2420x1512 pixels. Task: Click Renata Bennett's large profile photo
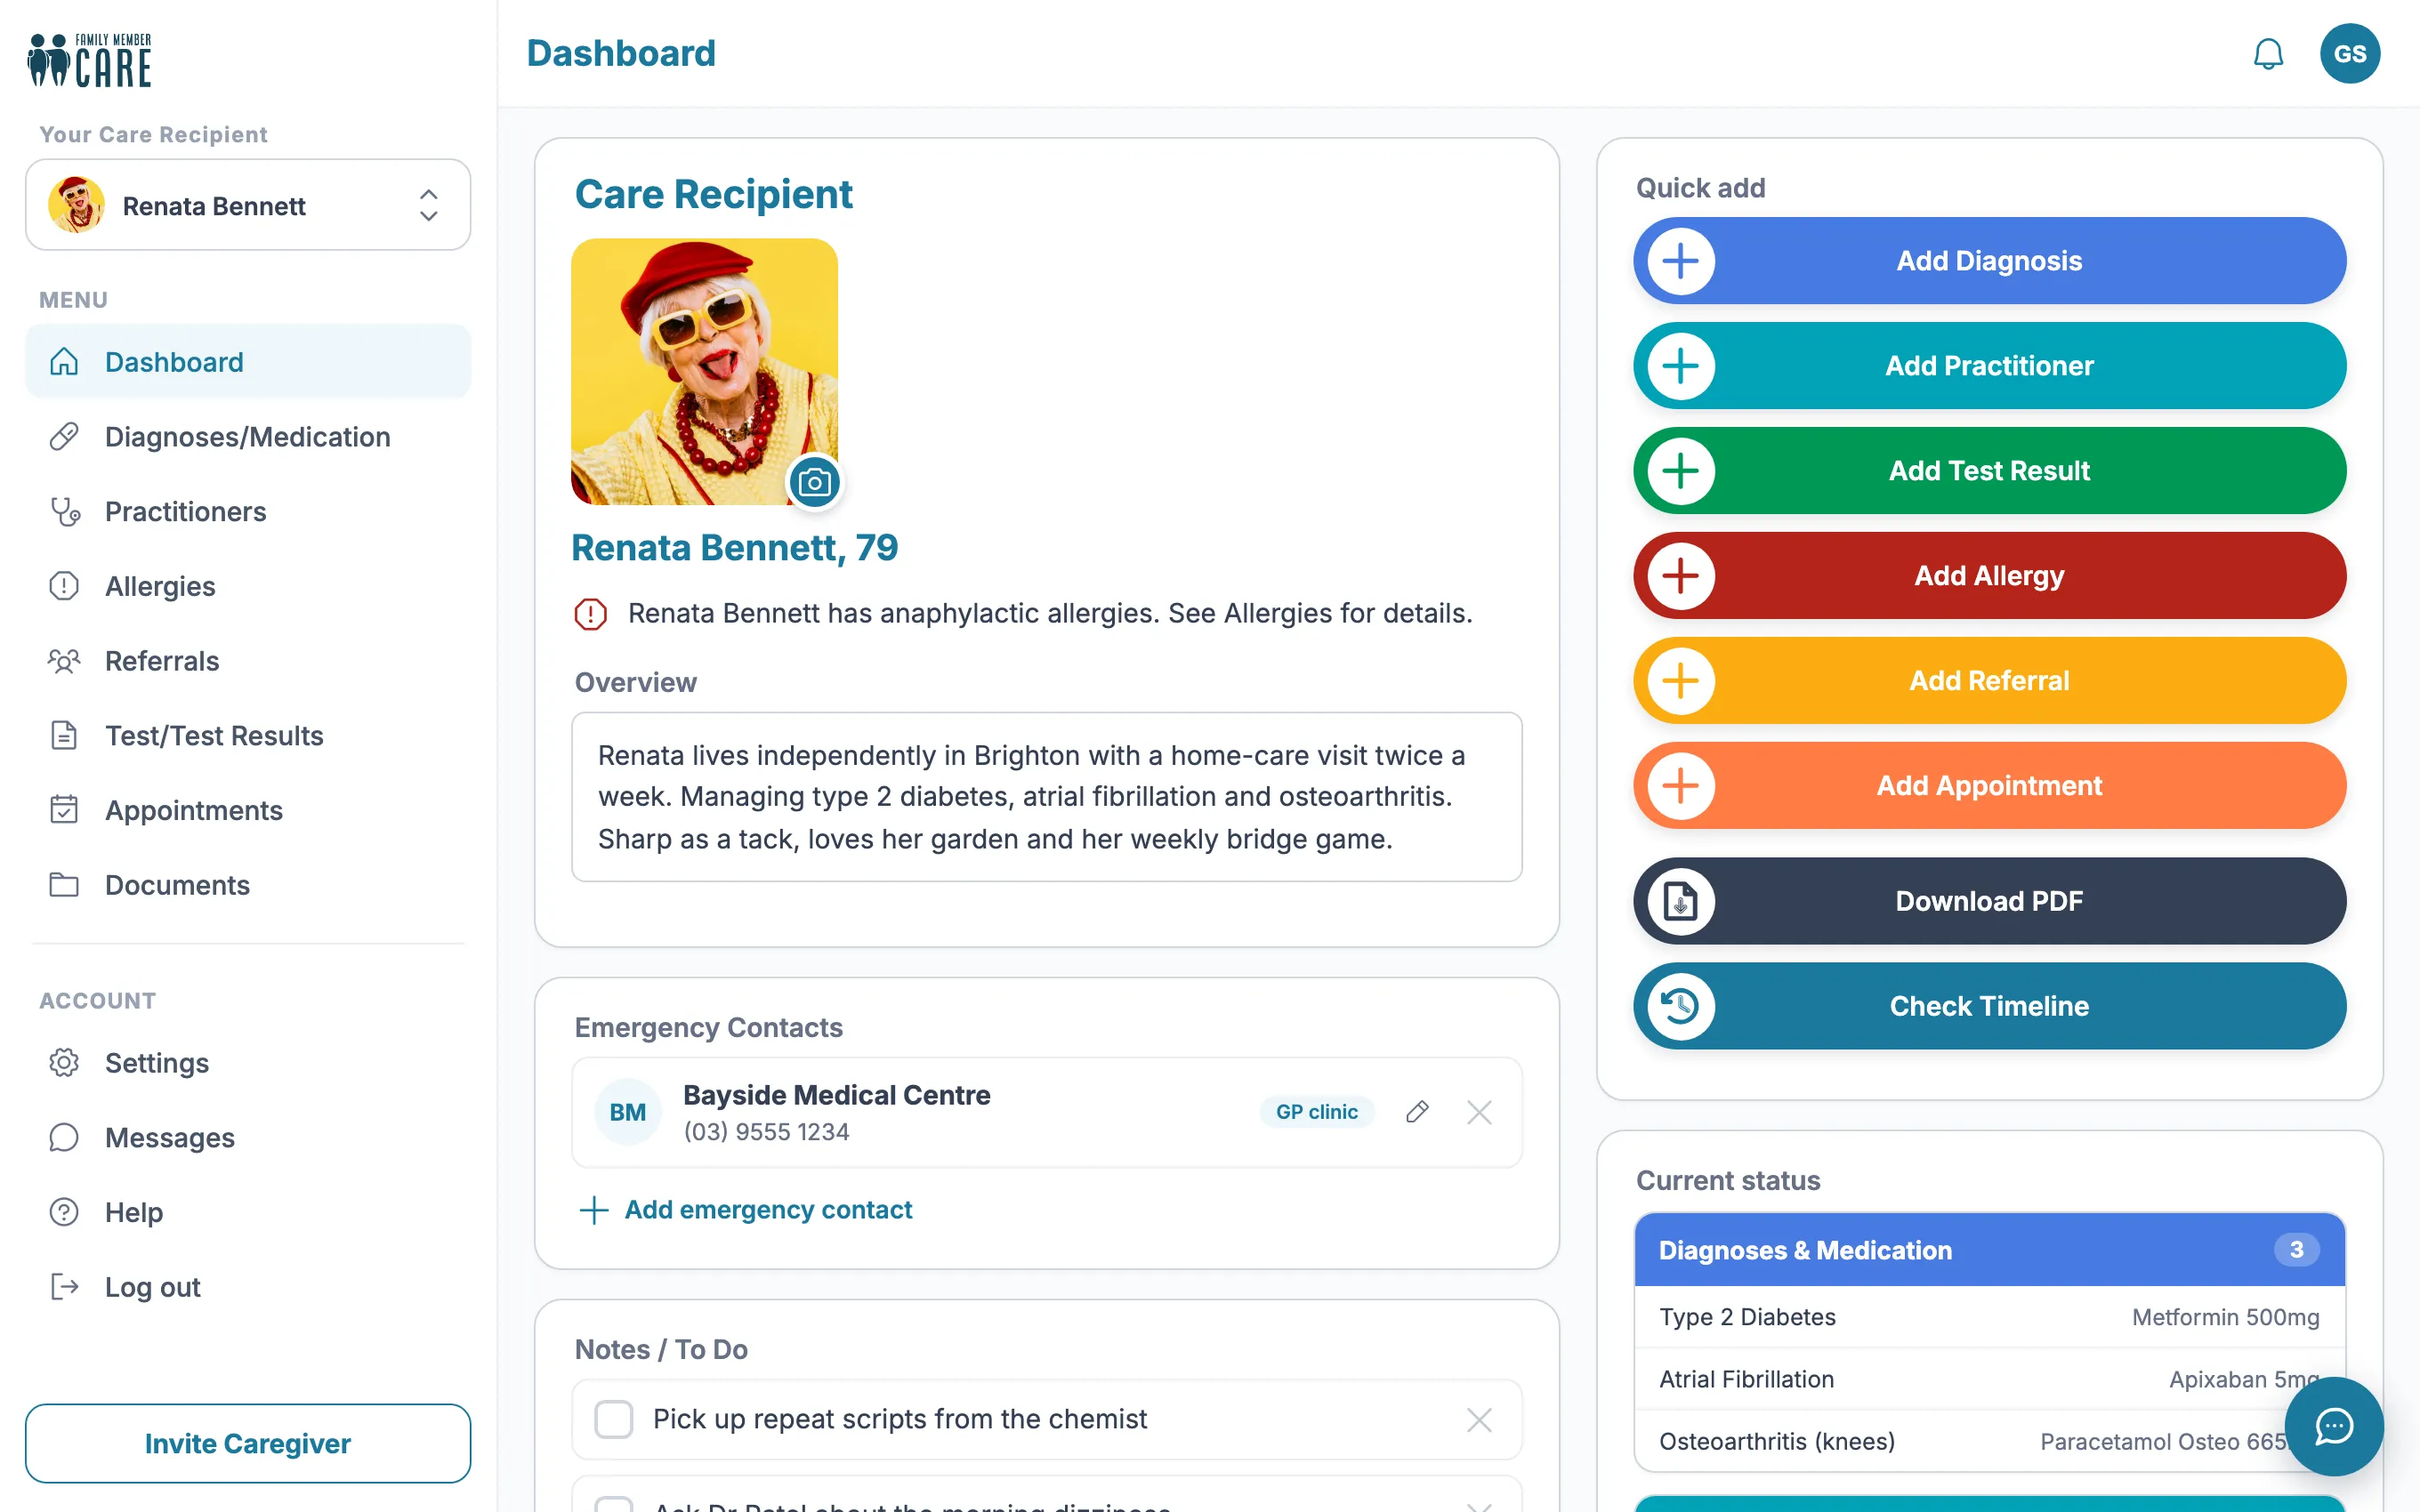click(x=704, y=371)
